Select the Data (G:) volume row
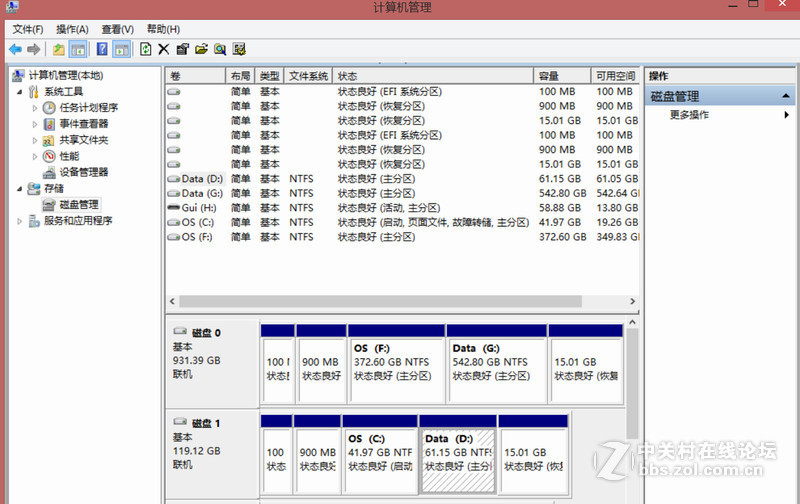 (x=403, y=193)
